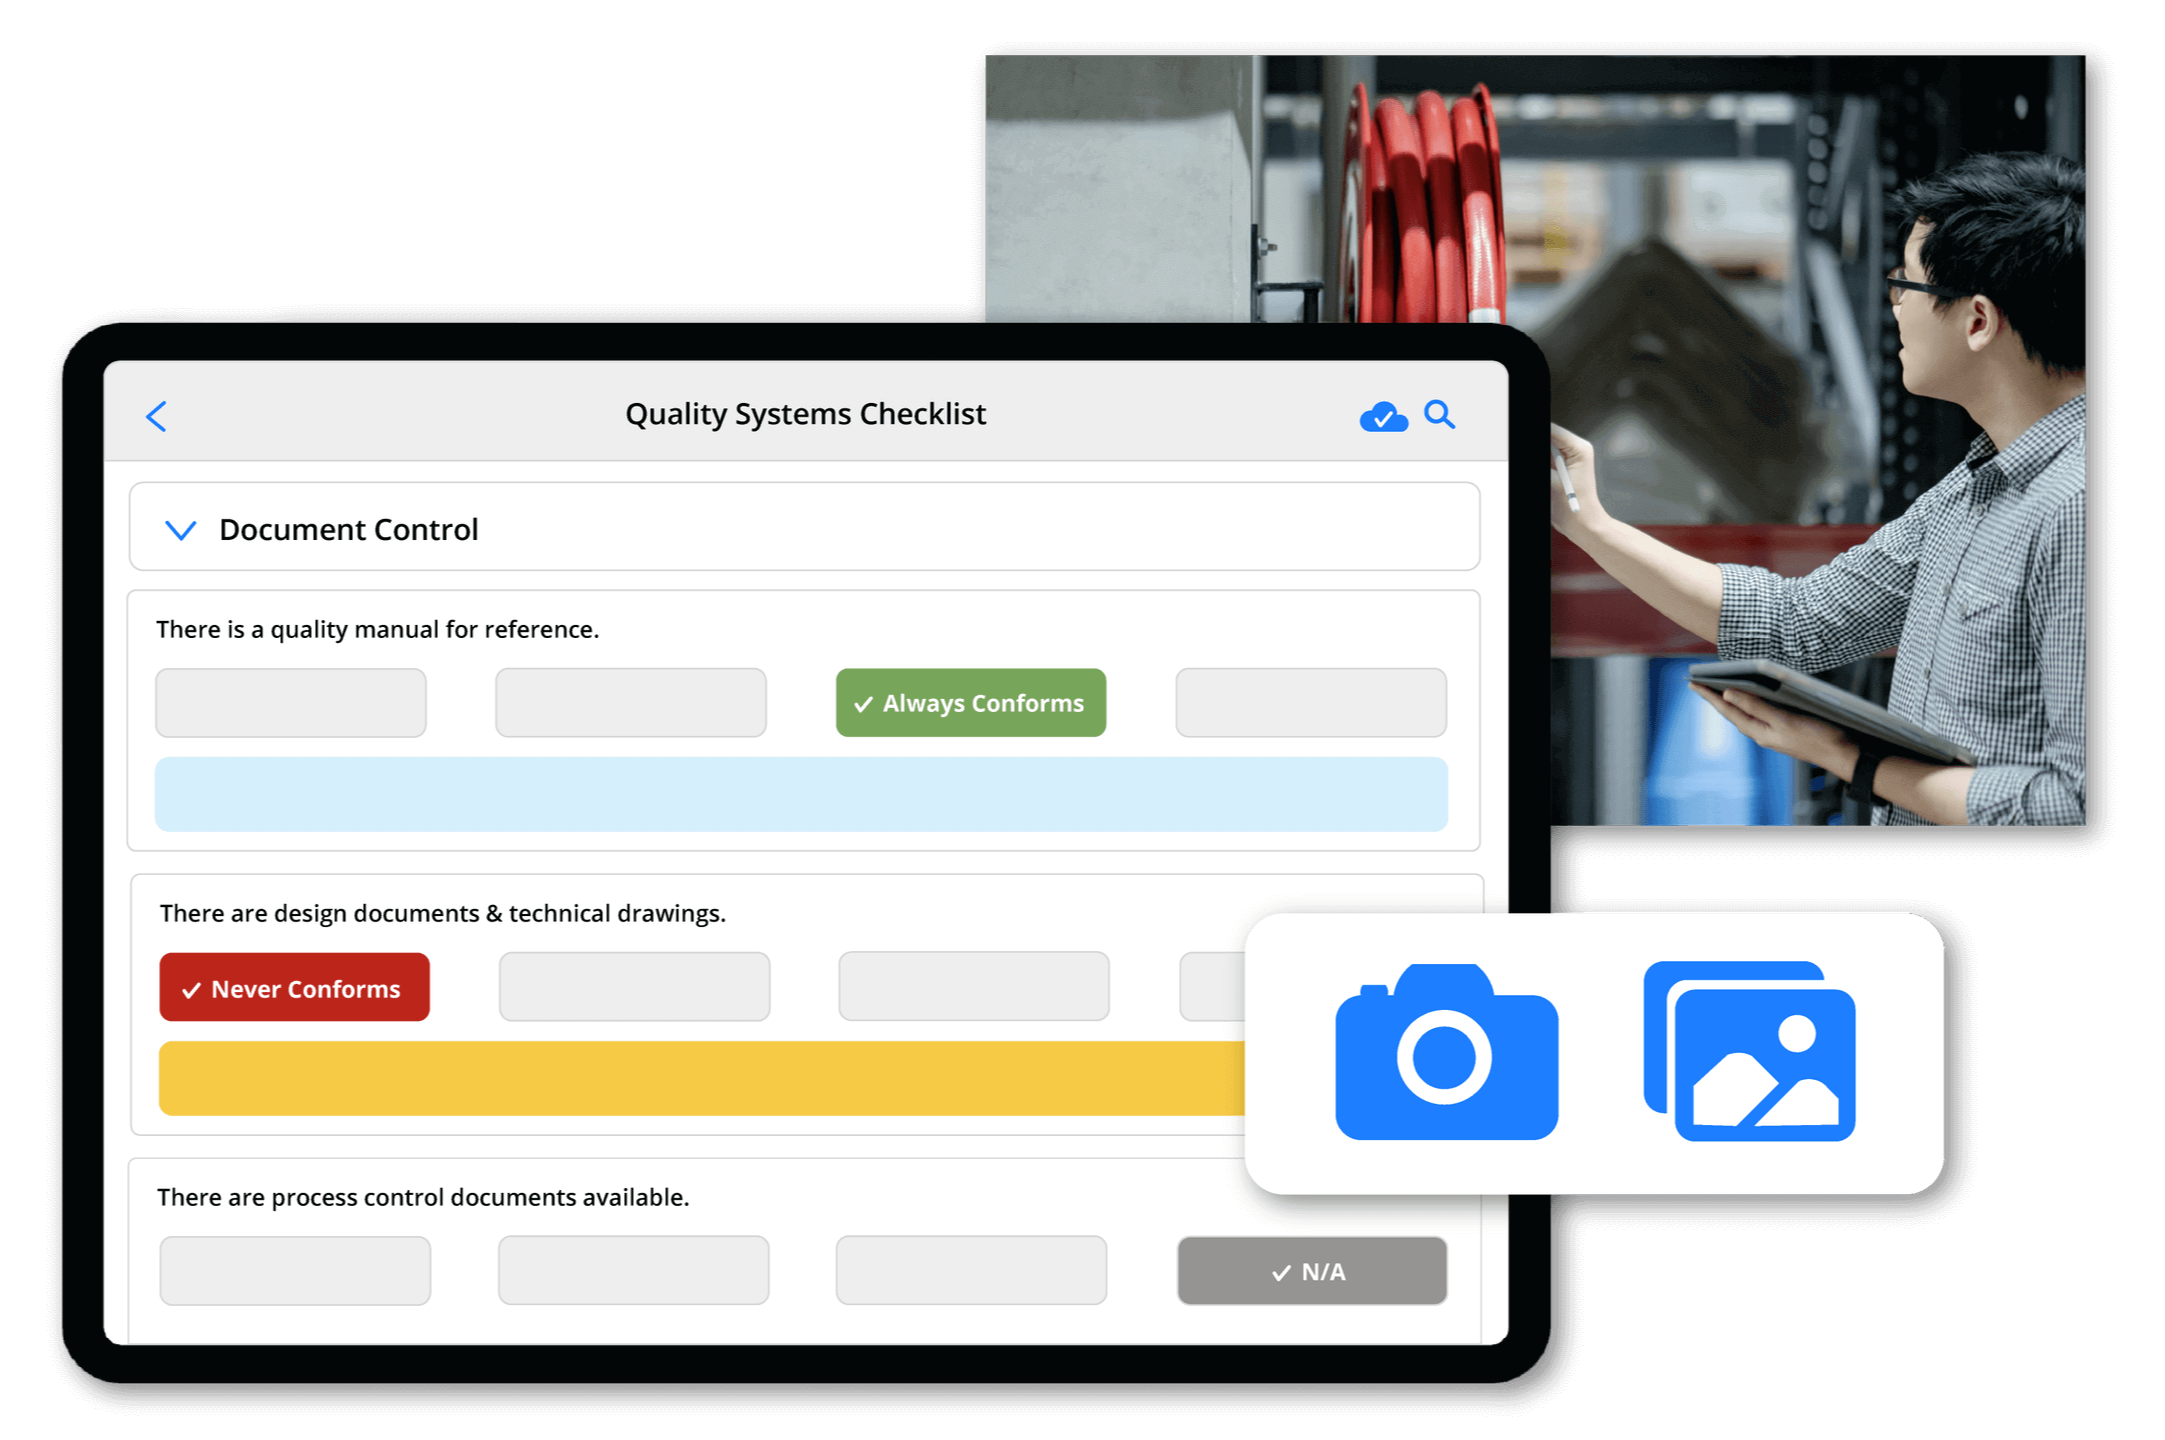Image resolution: width=2165 pixels, height=1440 pixels.
Task: Click the yellow bar under design documents
Action: (x=700, y=1078)
